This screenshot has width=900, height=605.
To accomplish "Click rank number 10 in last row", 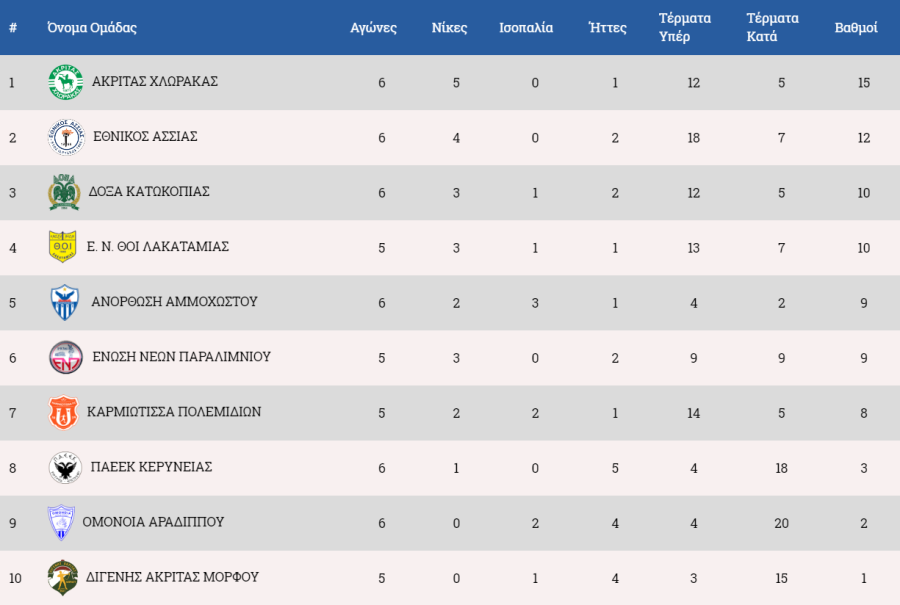I will point(15,579).
